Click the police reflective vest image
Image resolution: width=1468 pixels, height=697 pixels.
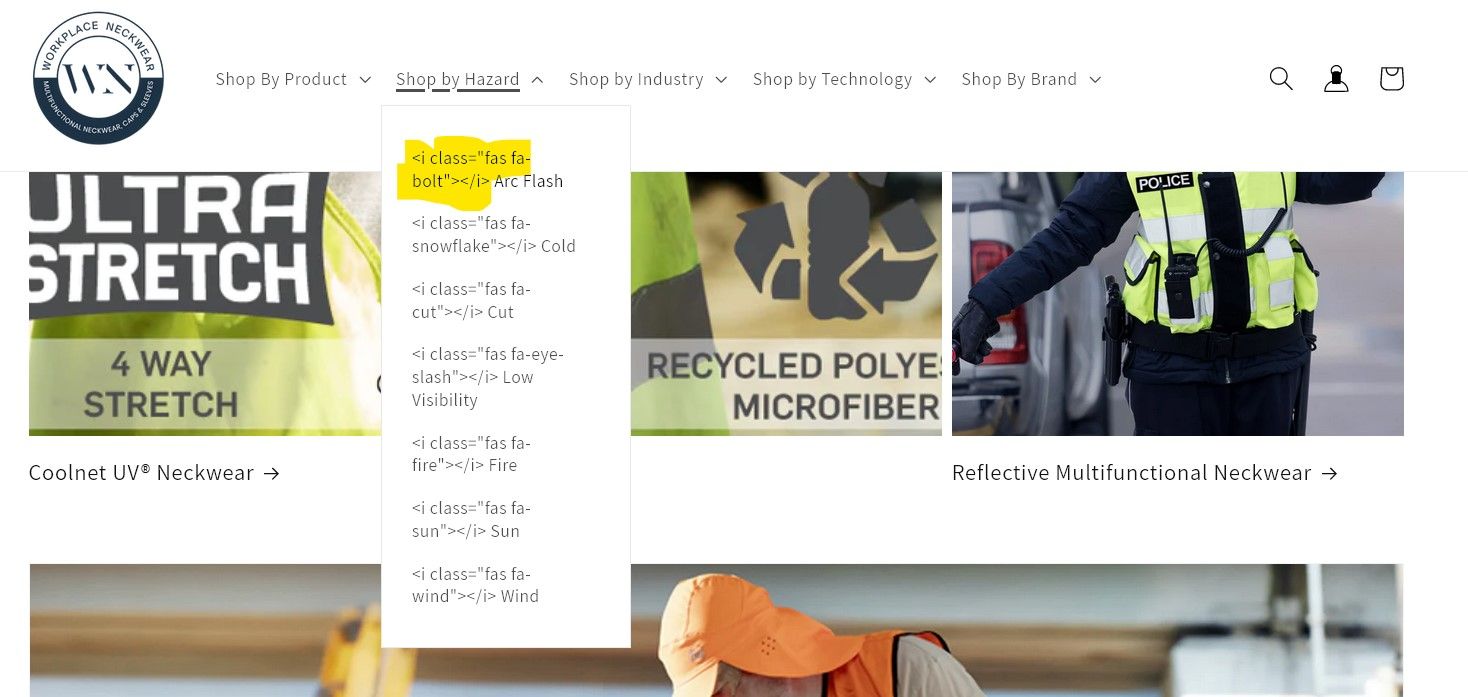pos(1178,304)
